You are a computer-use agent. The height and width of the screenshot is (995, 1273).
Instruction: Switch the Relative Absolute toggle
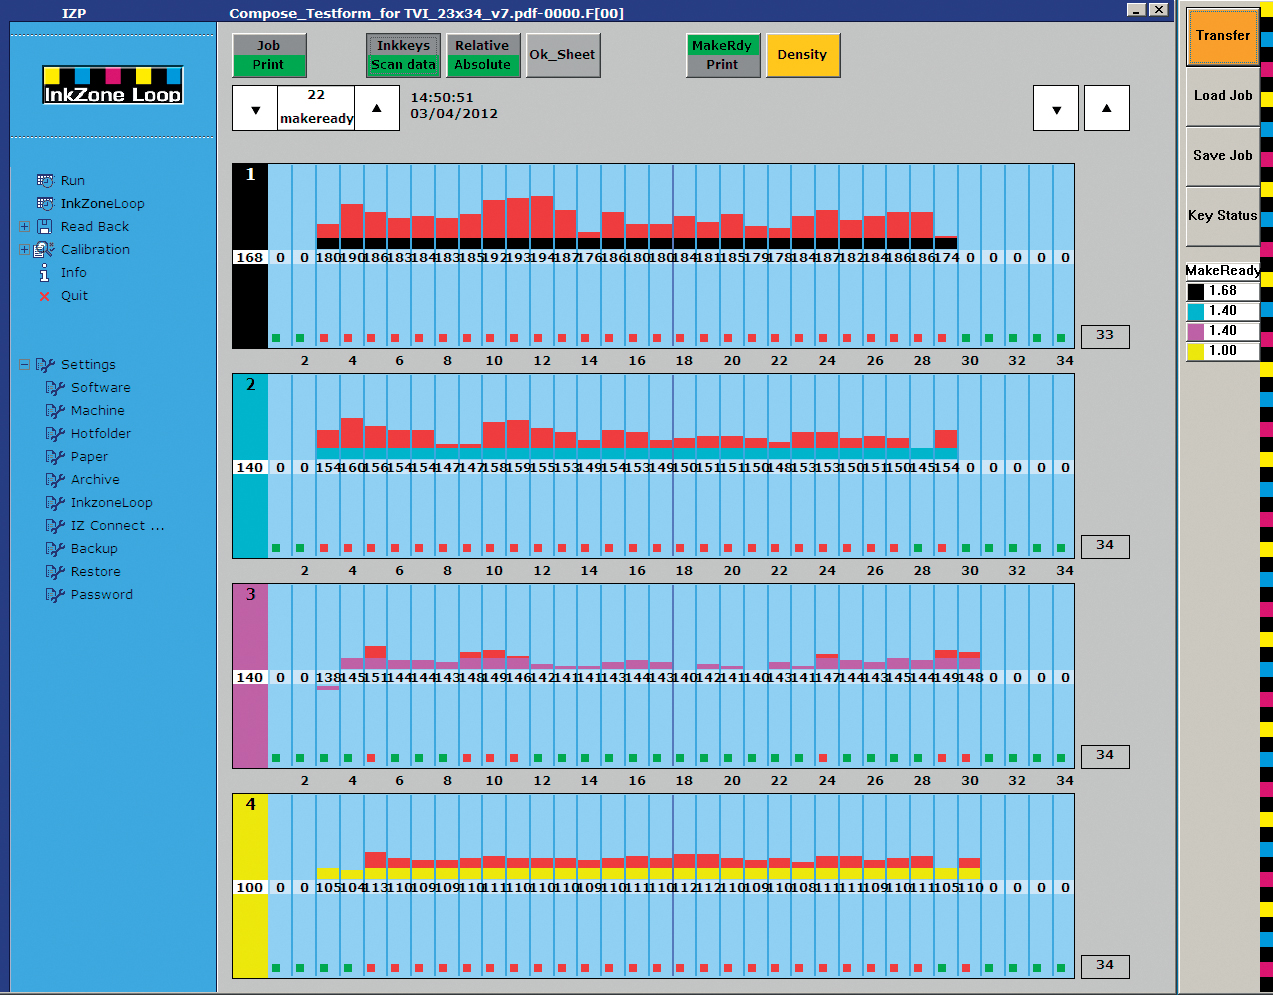pyautogui.click(x=482, y=55)
